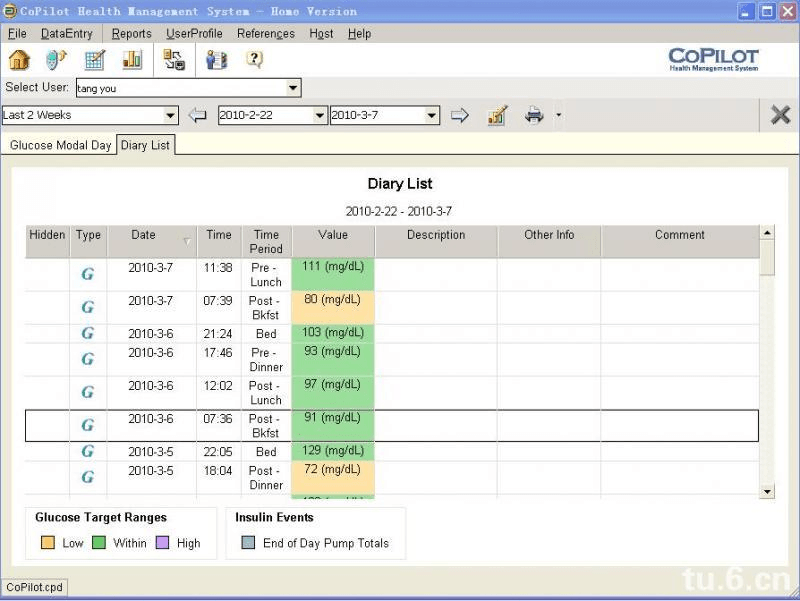Screen dimensions: 800x601
Task: Click the Comment column header
Action: pyautogui.click(x=680, y=241)
